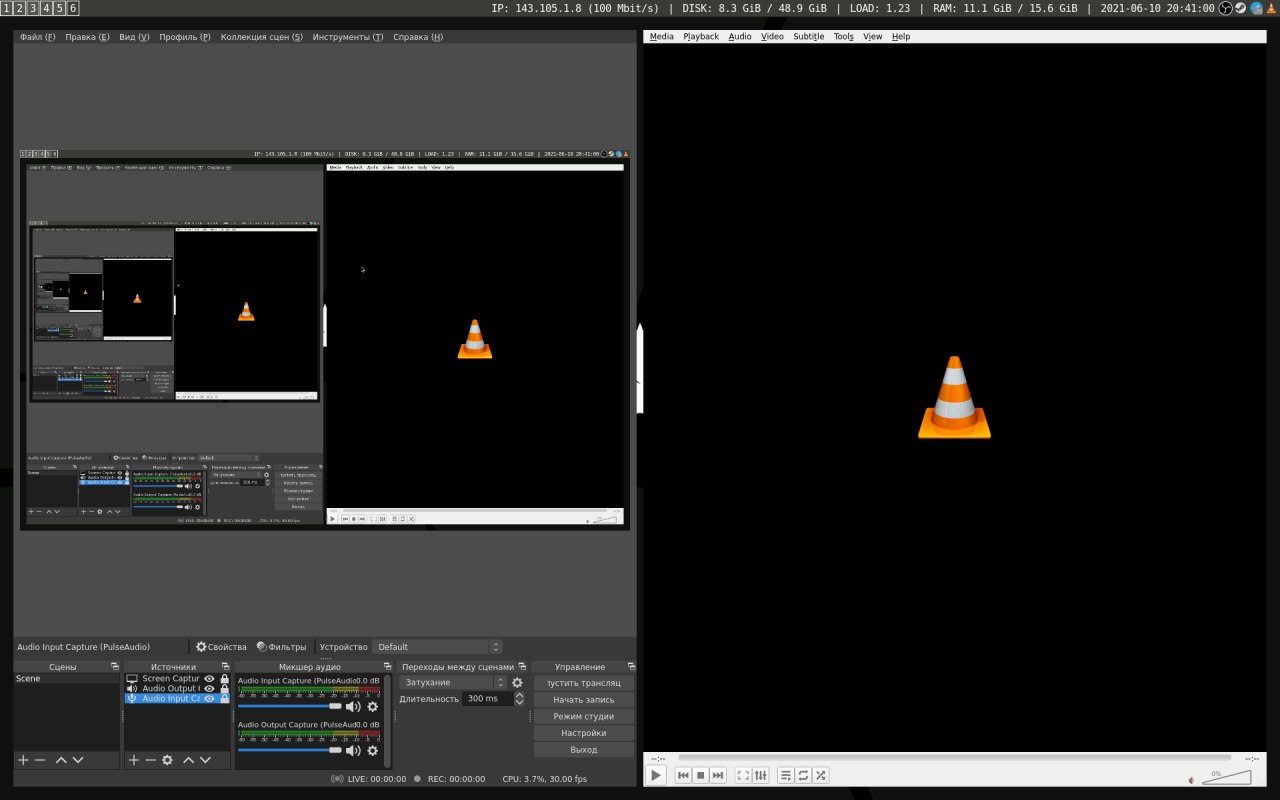Move the scene down
Viewport: 1280px width, 800px height.
78,760
